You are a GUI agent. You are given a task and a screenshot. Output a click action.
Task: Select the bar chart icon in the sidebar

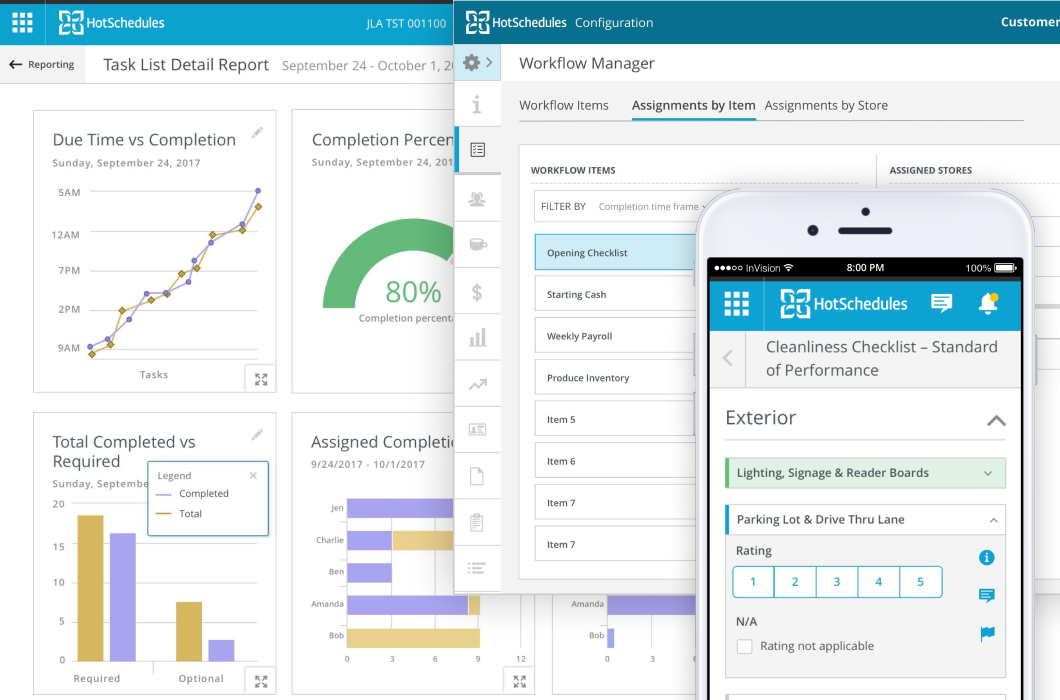[x=477, y=337]
